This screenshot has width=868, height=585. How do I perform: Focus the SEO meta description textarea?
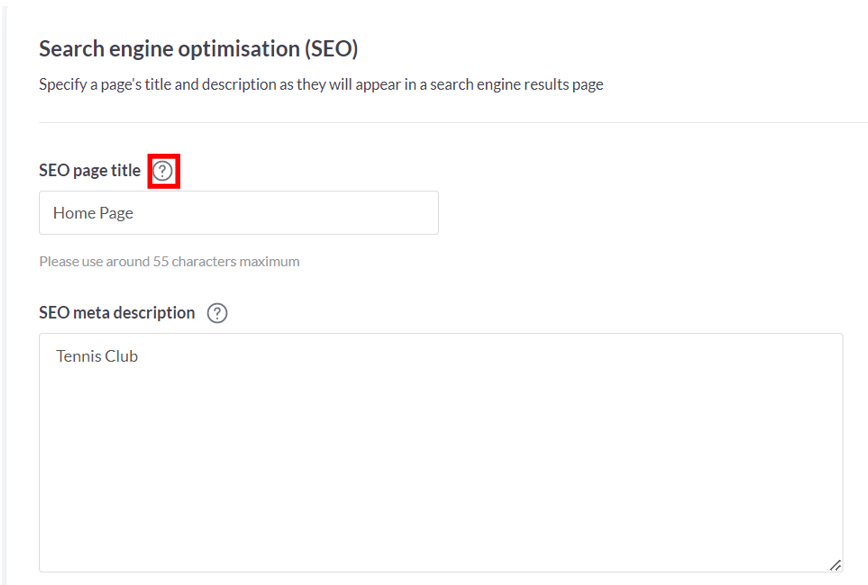coord(441,453)
